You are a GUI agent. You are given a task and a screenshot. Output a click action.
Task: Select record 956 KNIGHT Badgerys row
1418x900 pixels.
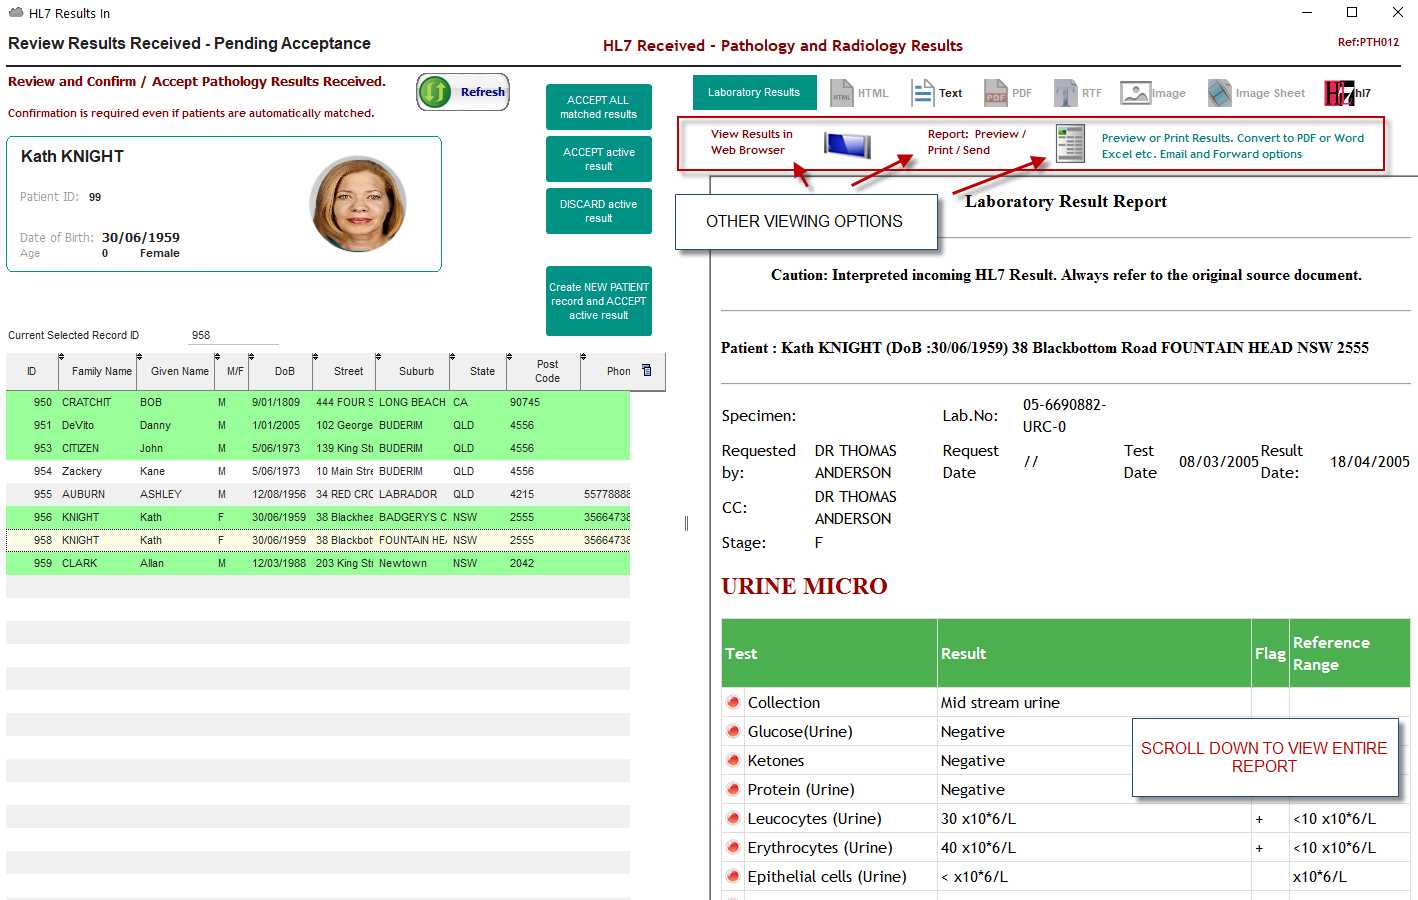tap(318, 517)
